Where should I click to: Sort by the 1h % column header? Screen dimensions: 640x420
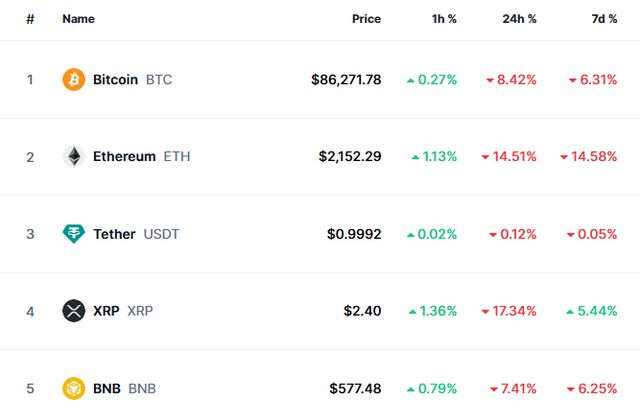click(x=442, y=19)
